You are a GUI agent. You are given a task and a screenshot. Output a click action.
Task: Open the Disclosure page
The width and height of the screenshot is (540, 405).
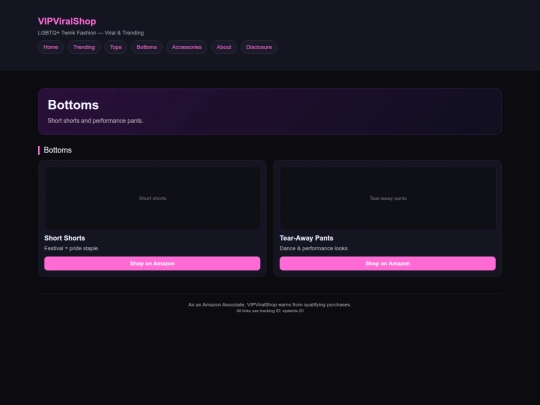(x=259, y=47)
